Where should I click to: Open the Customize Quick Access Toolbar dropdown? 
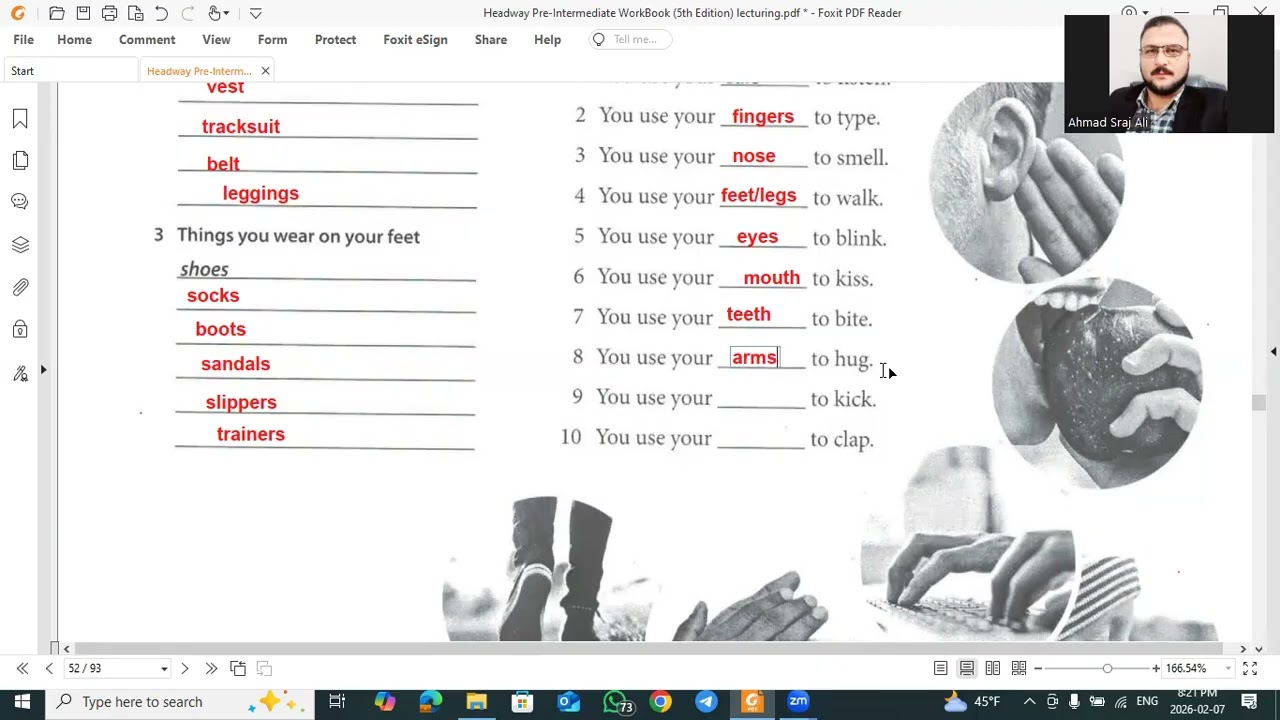click(x=255, y=13)
